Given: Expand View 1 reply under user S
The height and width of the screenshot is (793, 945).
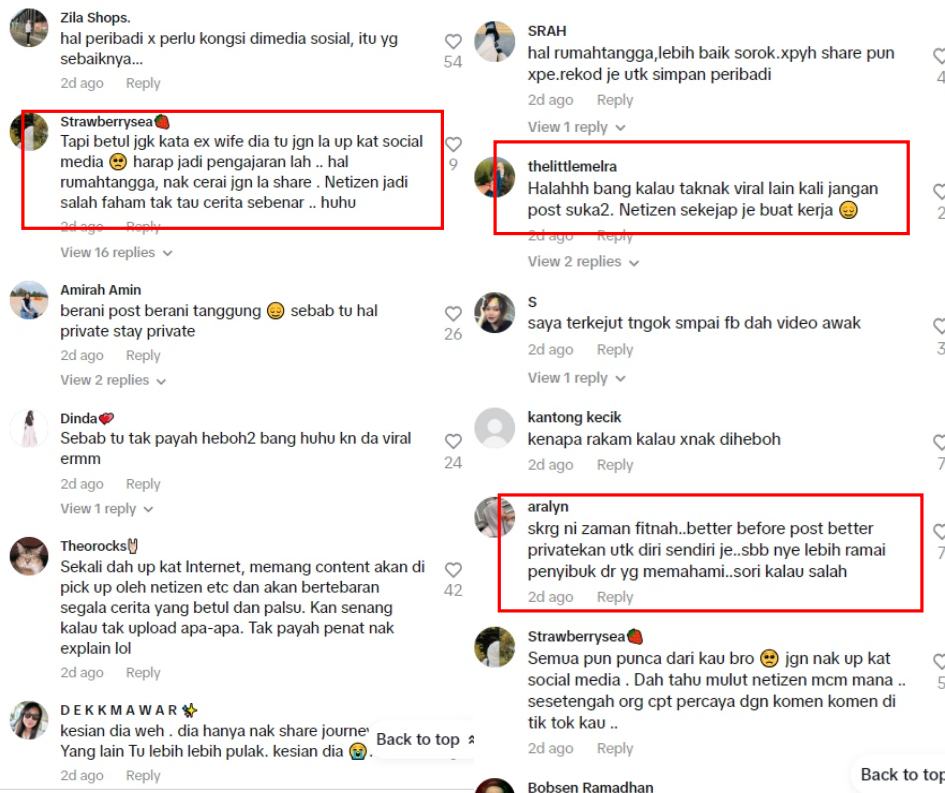Looking at the screenshot, I should [x=577, y=378].
